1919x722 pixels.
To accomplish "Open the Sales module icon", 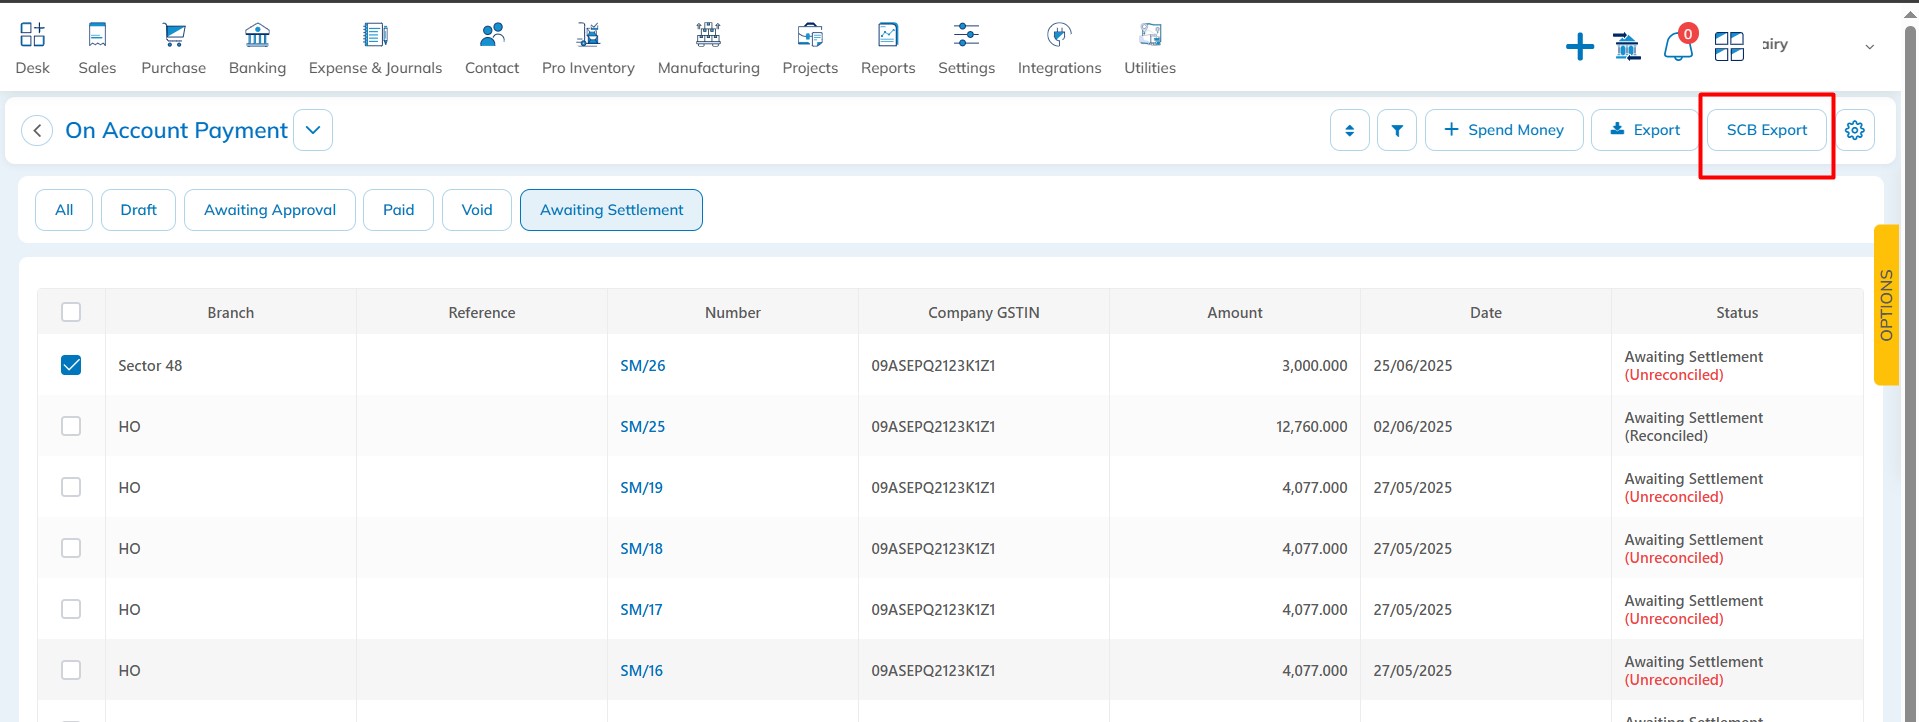I will [x=97, y=35].
